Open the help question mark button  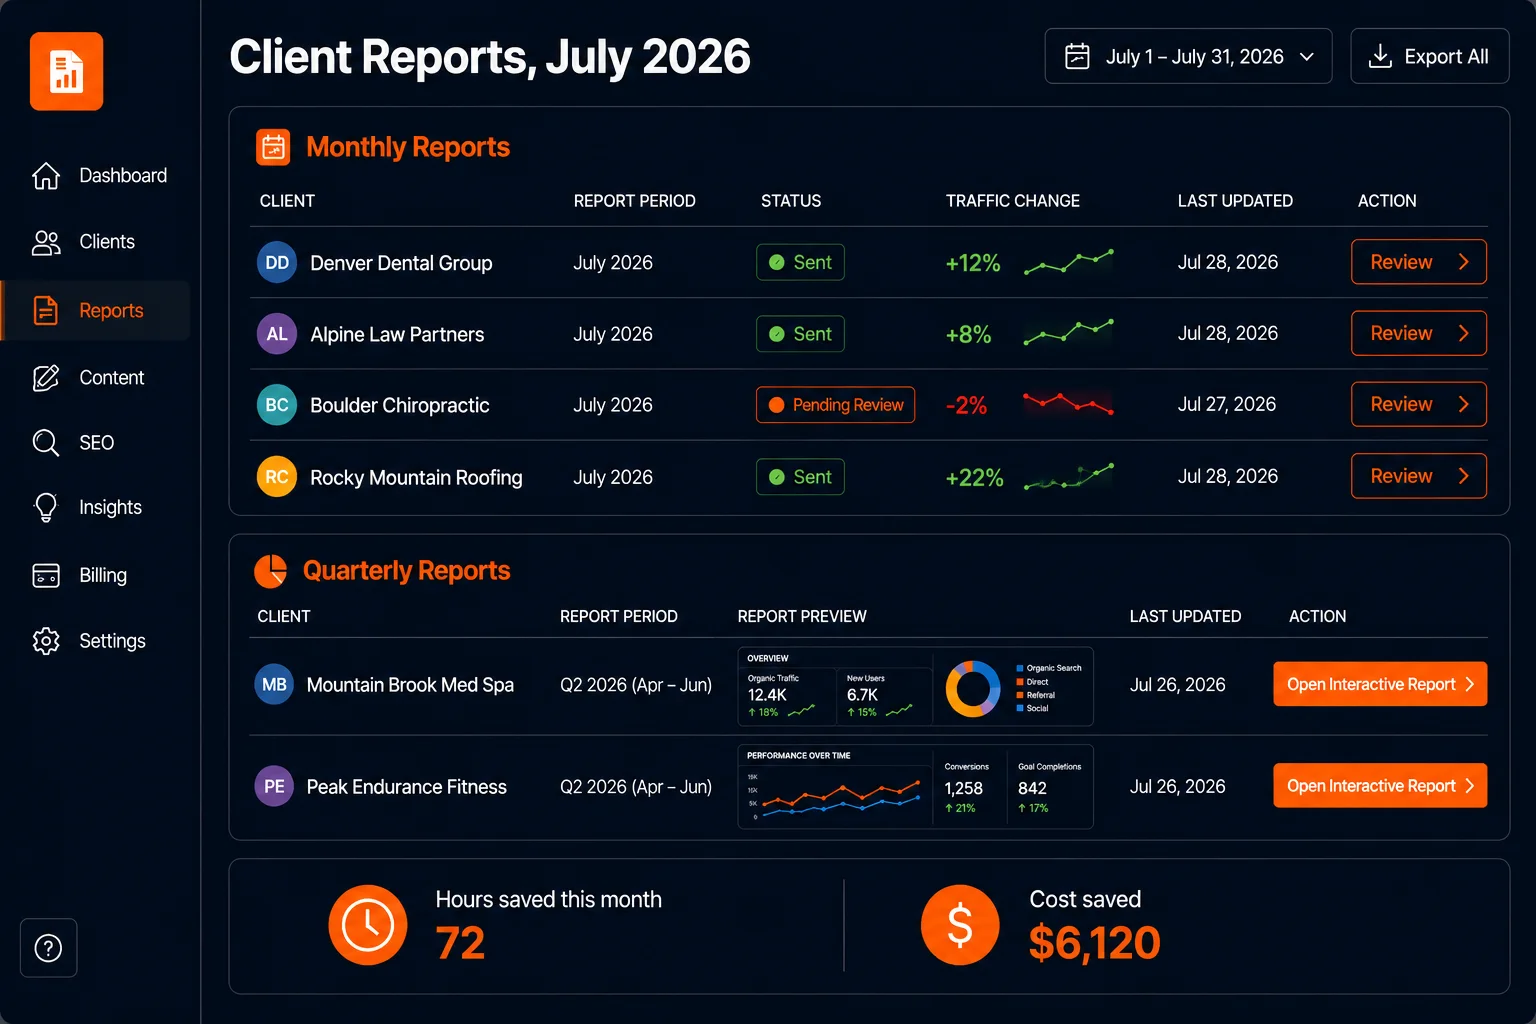[x=48, y=948]
